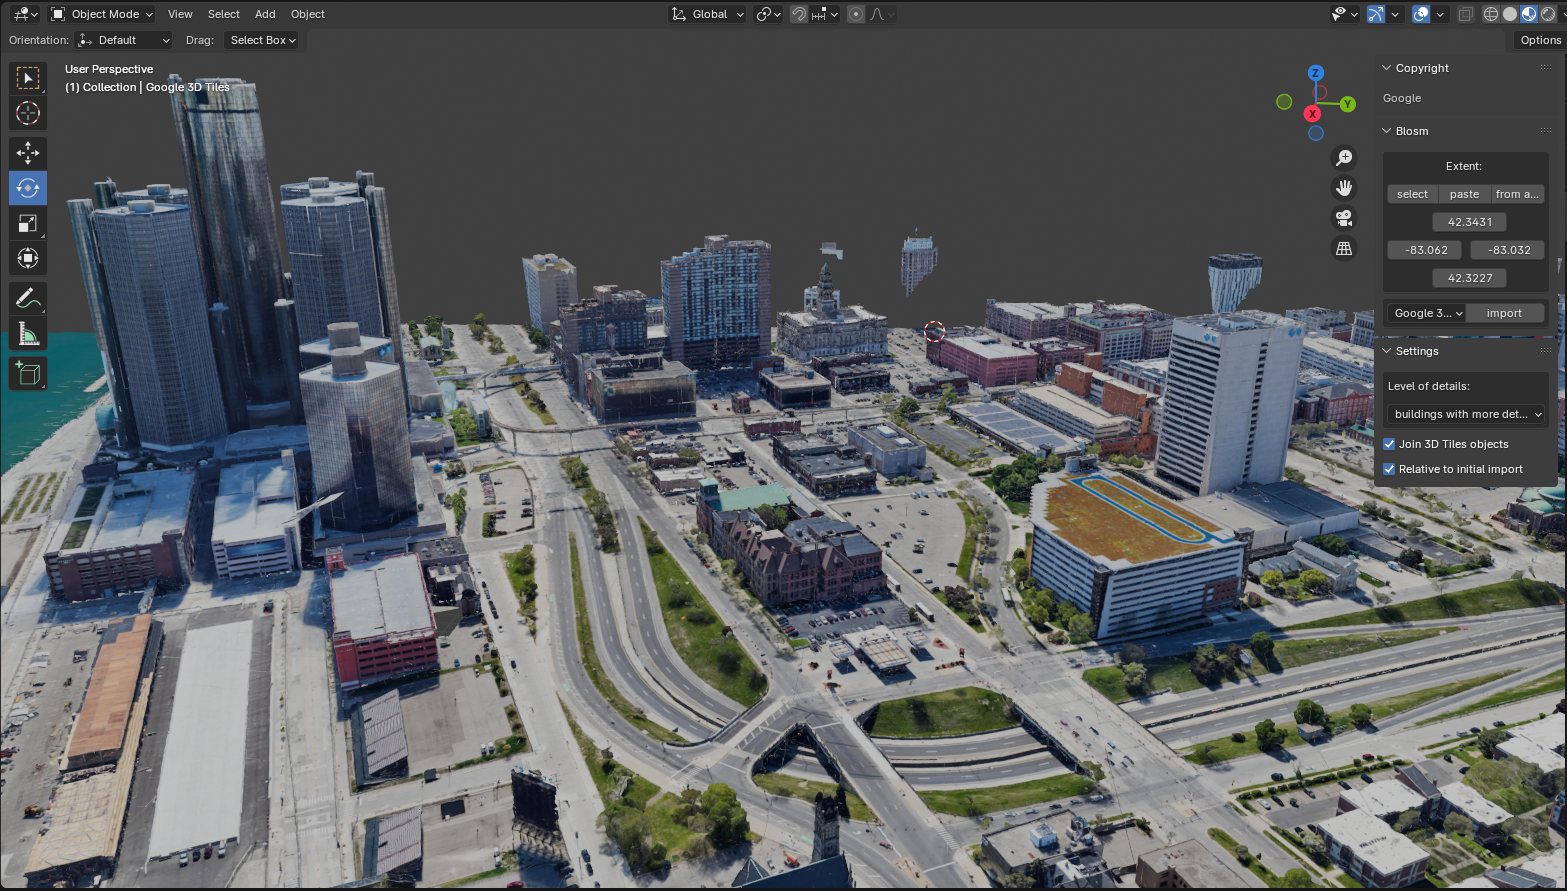This screenshot has width=1567, height=891.
Task: Click the 42.3431 latitude field
Action: 1469,222
